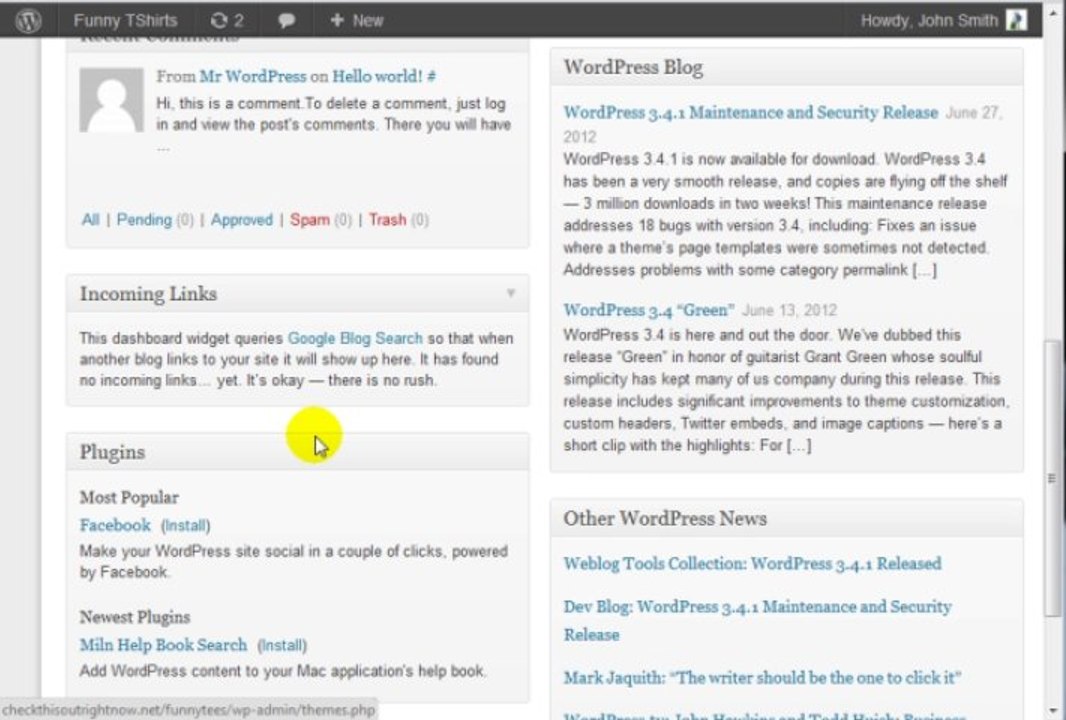Screen dimensions: 1066x720
Task: Filter comments by Trash
Action: (388, 220)
